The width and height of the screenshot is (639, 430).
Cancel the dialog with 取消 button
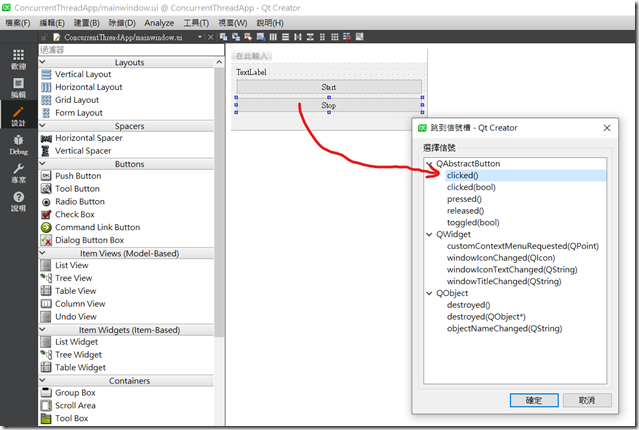(x=587, y=400)
